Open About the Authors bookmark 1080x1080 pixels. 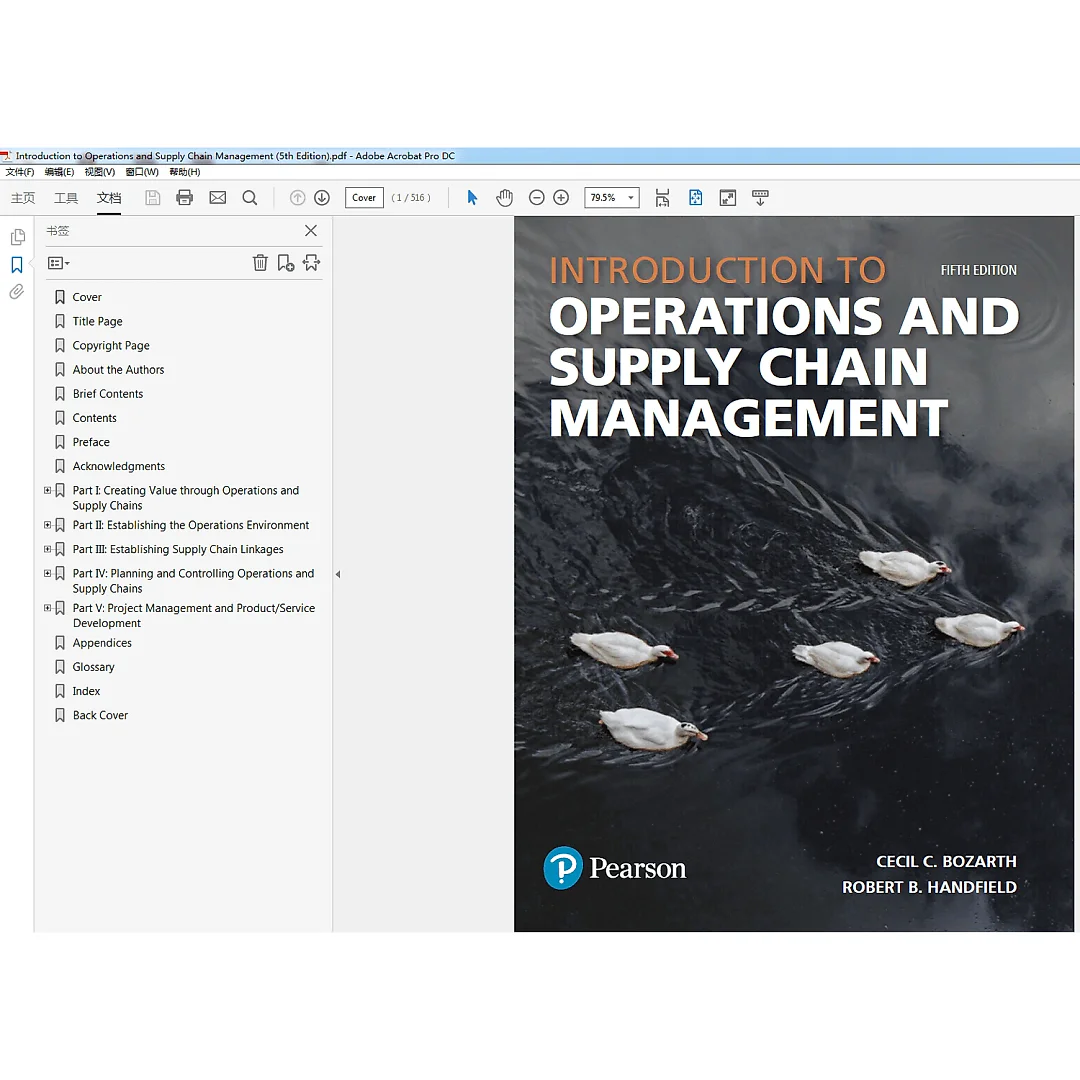(x=118, y=370)
